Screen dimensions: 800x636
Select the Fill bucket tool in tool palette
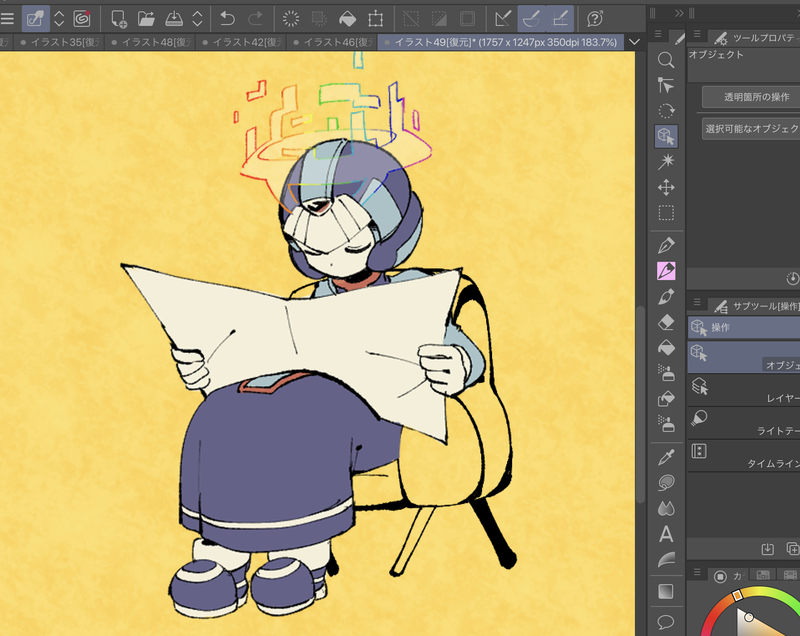[x=666, y=347]
